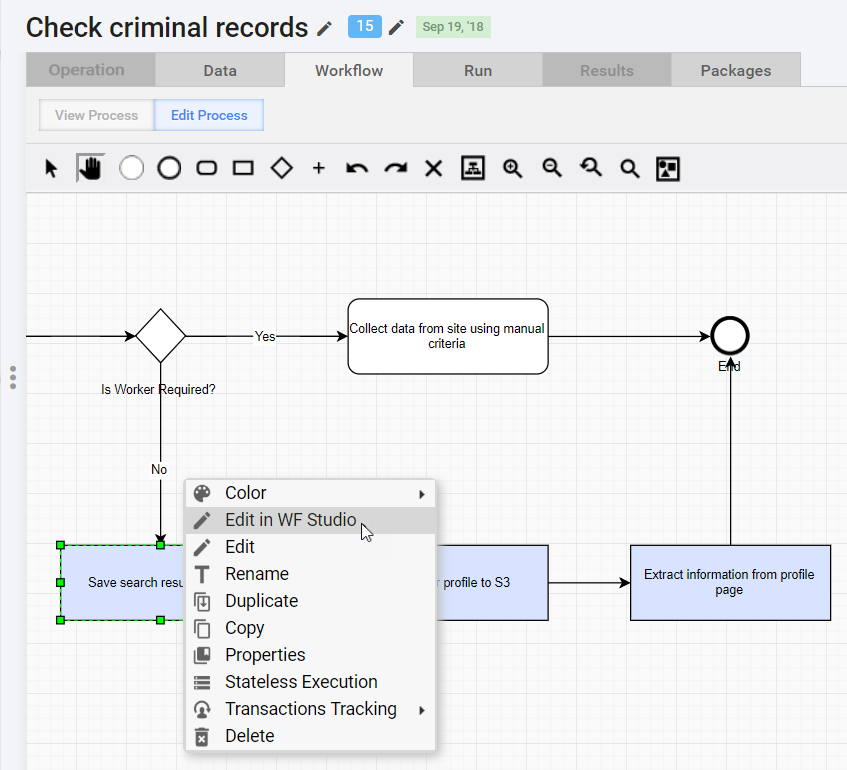Expand the Transactions Tracking submenu arrow

tap(422, 710)
